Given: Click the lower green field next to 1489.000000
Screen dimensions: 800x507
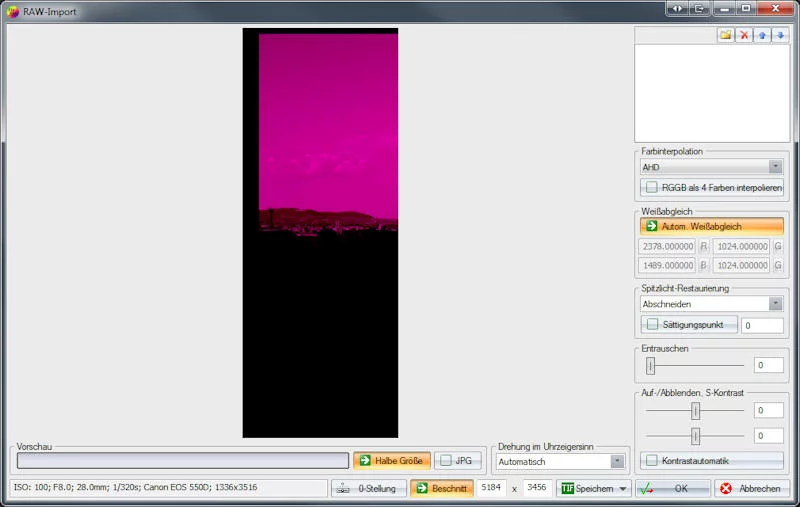Looking at the screenshot, I should tap(742, 265).
